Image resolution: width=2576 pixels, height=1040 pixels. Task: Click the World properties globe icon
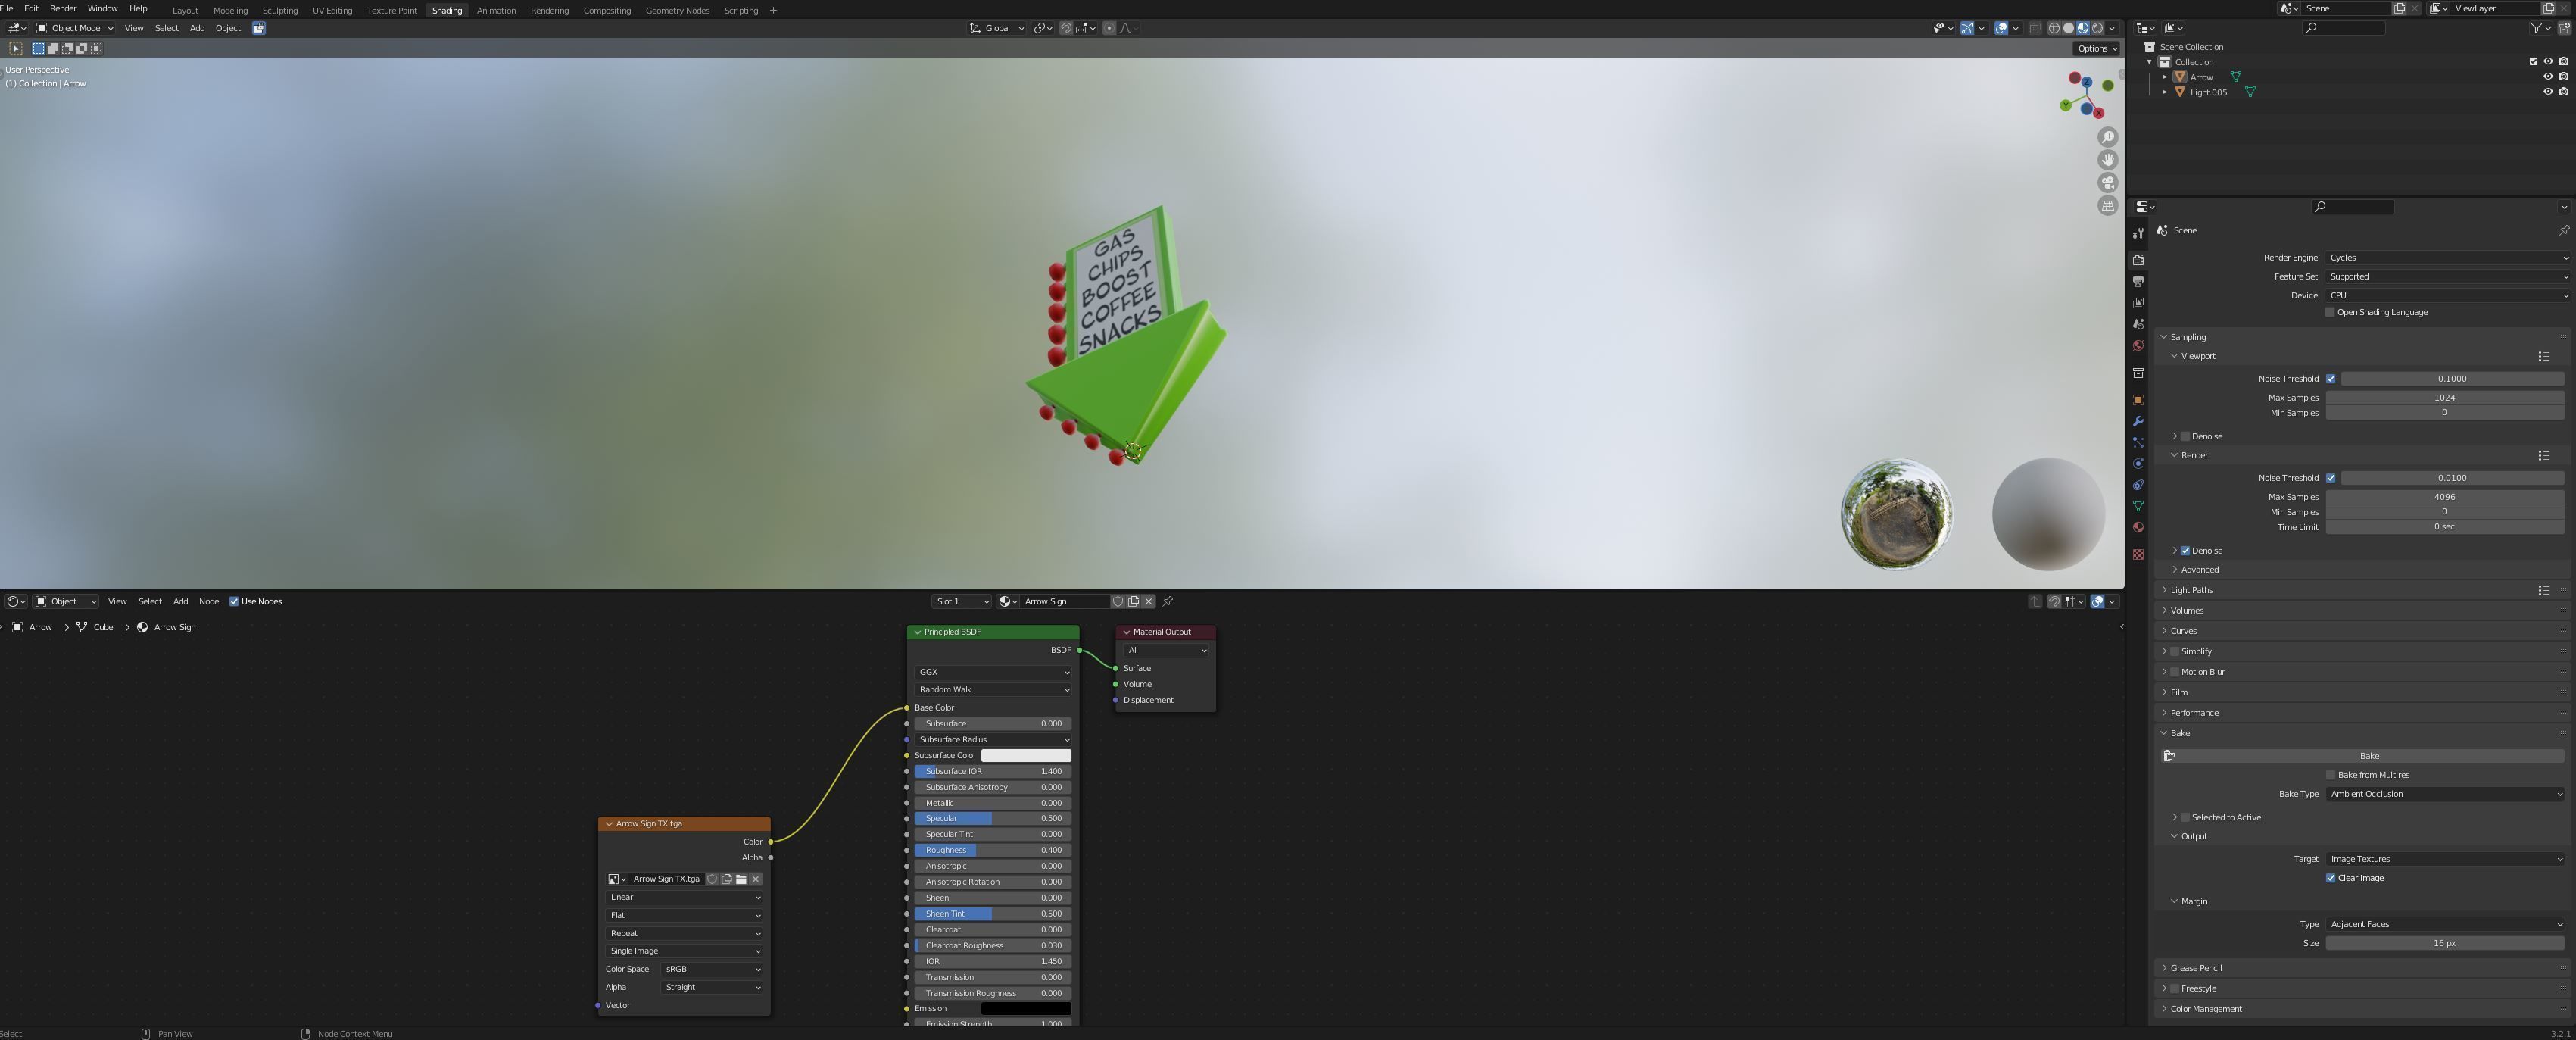(x=2138, y=346)
